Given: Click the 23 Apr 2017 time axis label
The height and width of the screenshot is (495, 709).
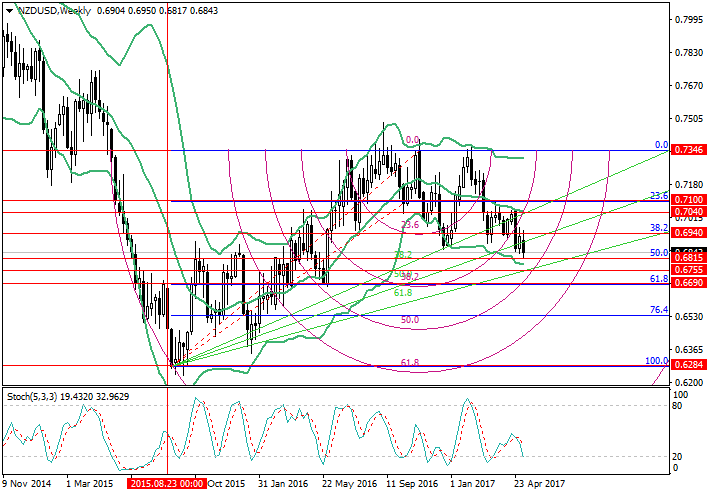Looking at the screenshot, I should (540, 484).
